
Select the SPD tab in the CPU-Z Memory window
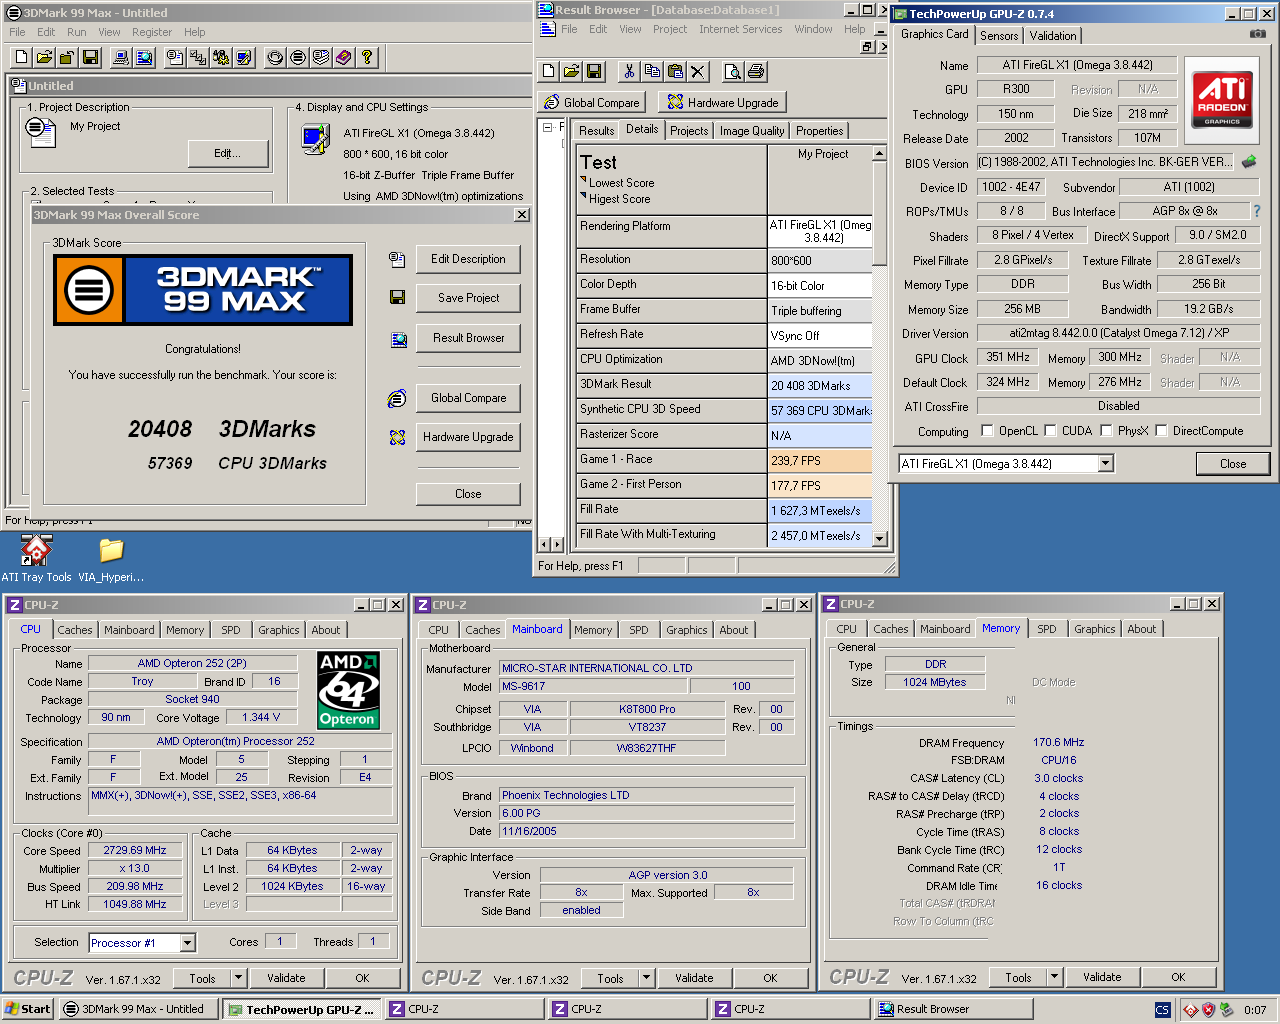(x=1046, y=629)
